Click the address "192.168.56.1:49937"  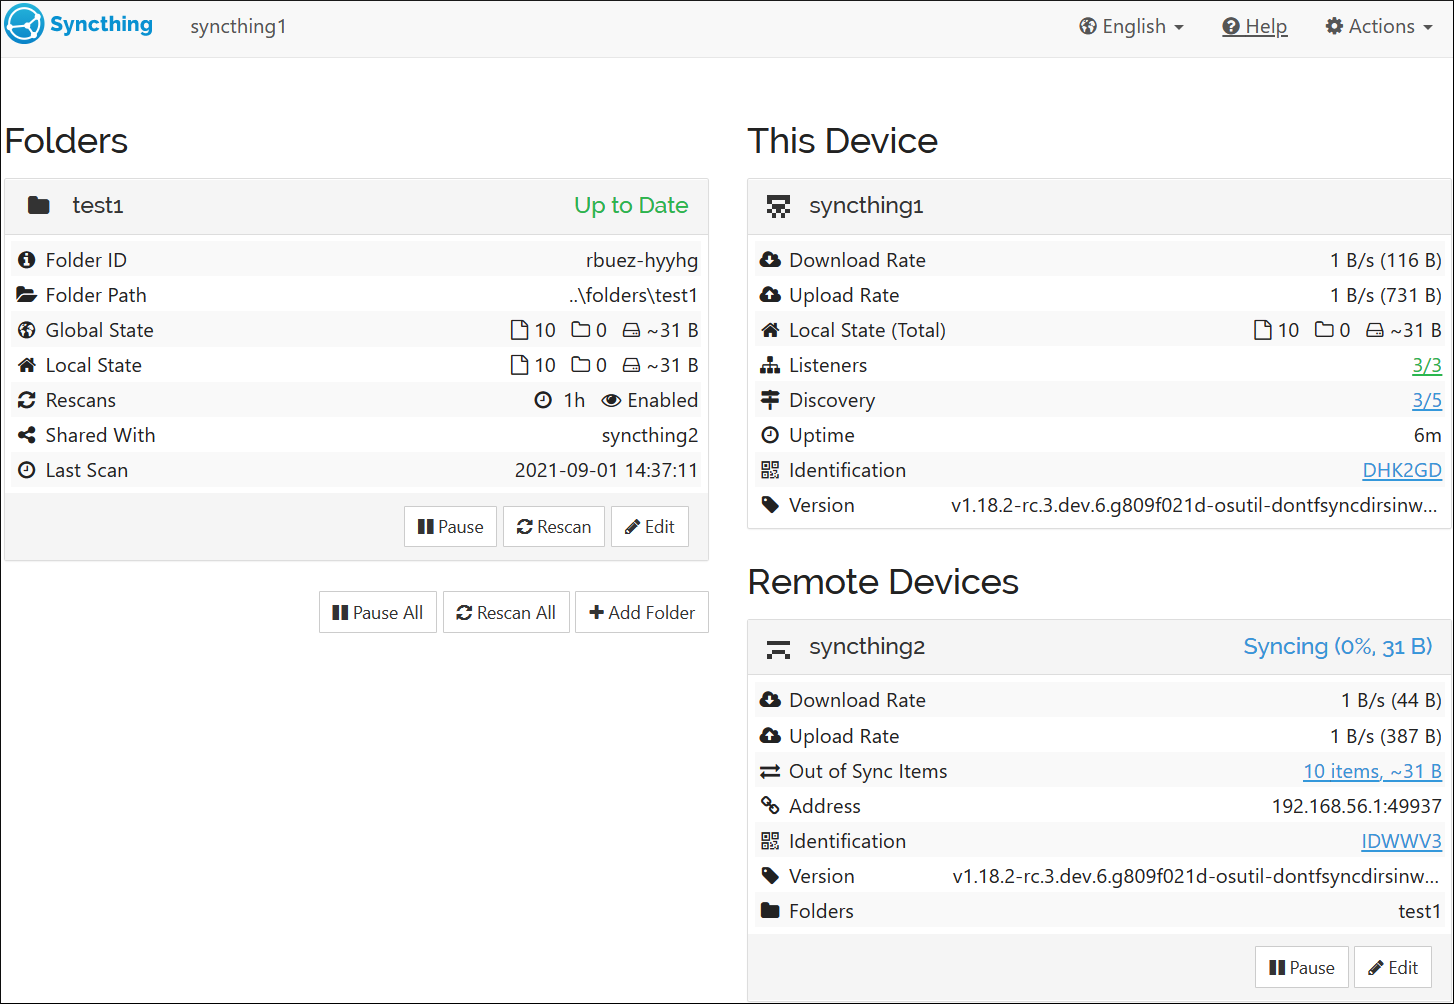(x=1357, y=806)
